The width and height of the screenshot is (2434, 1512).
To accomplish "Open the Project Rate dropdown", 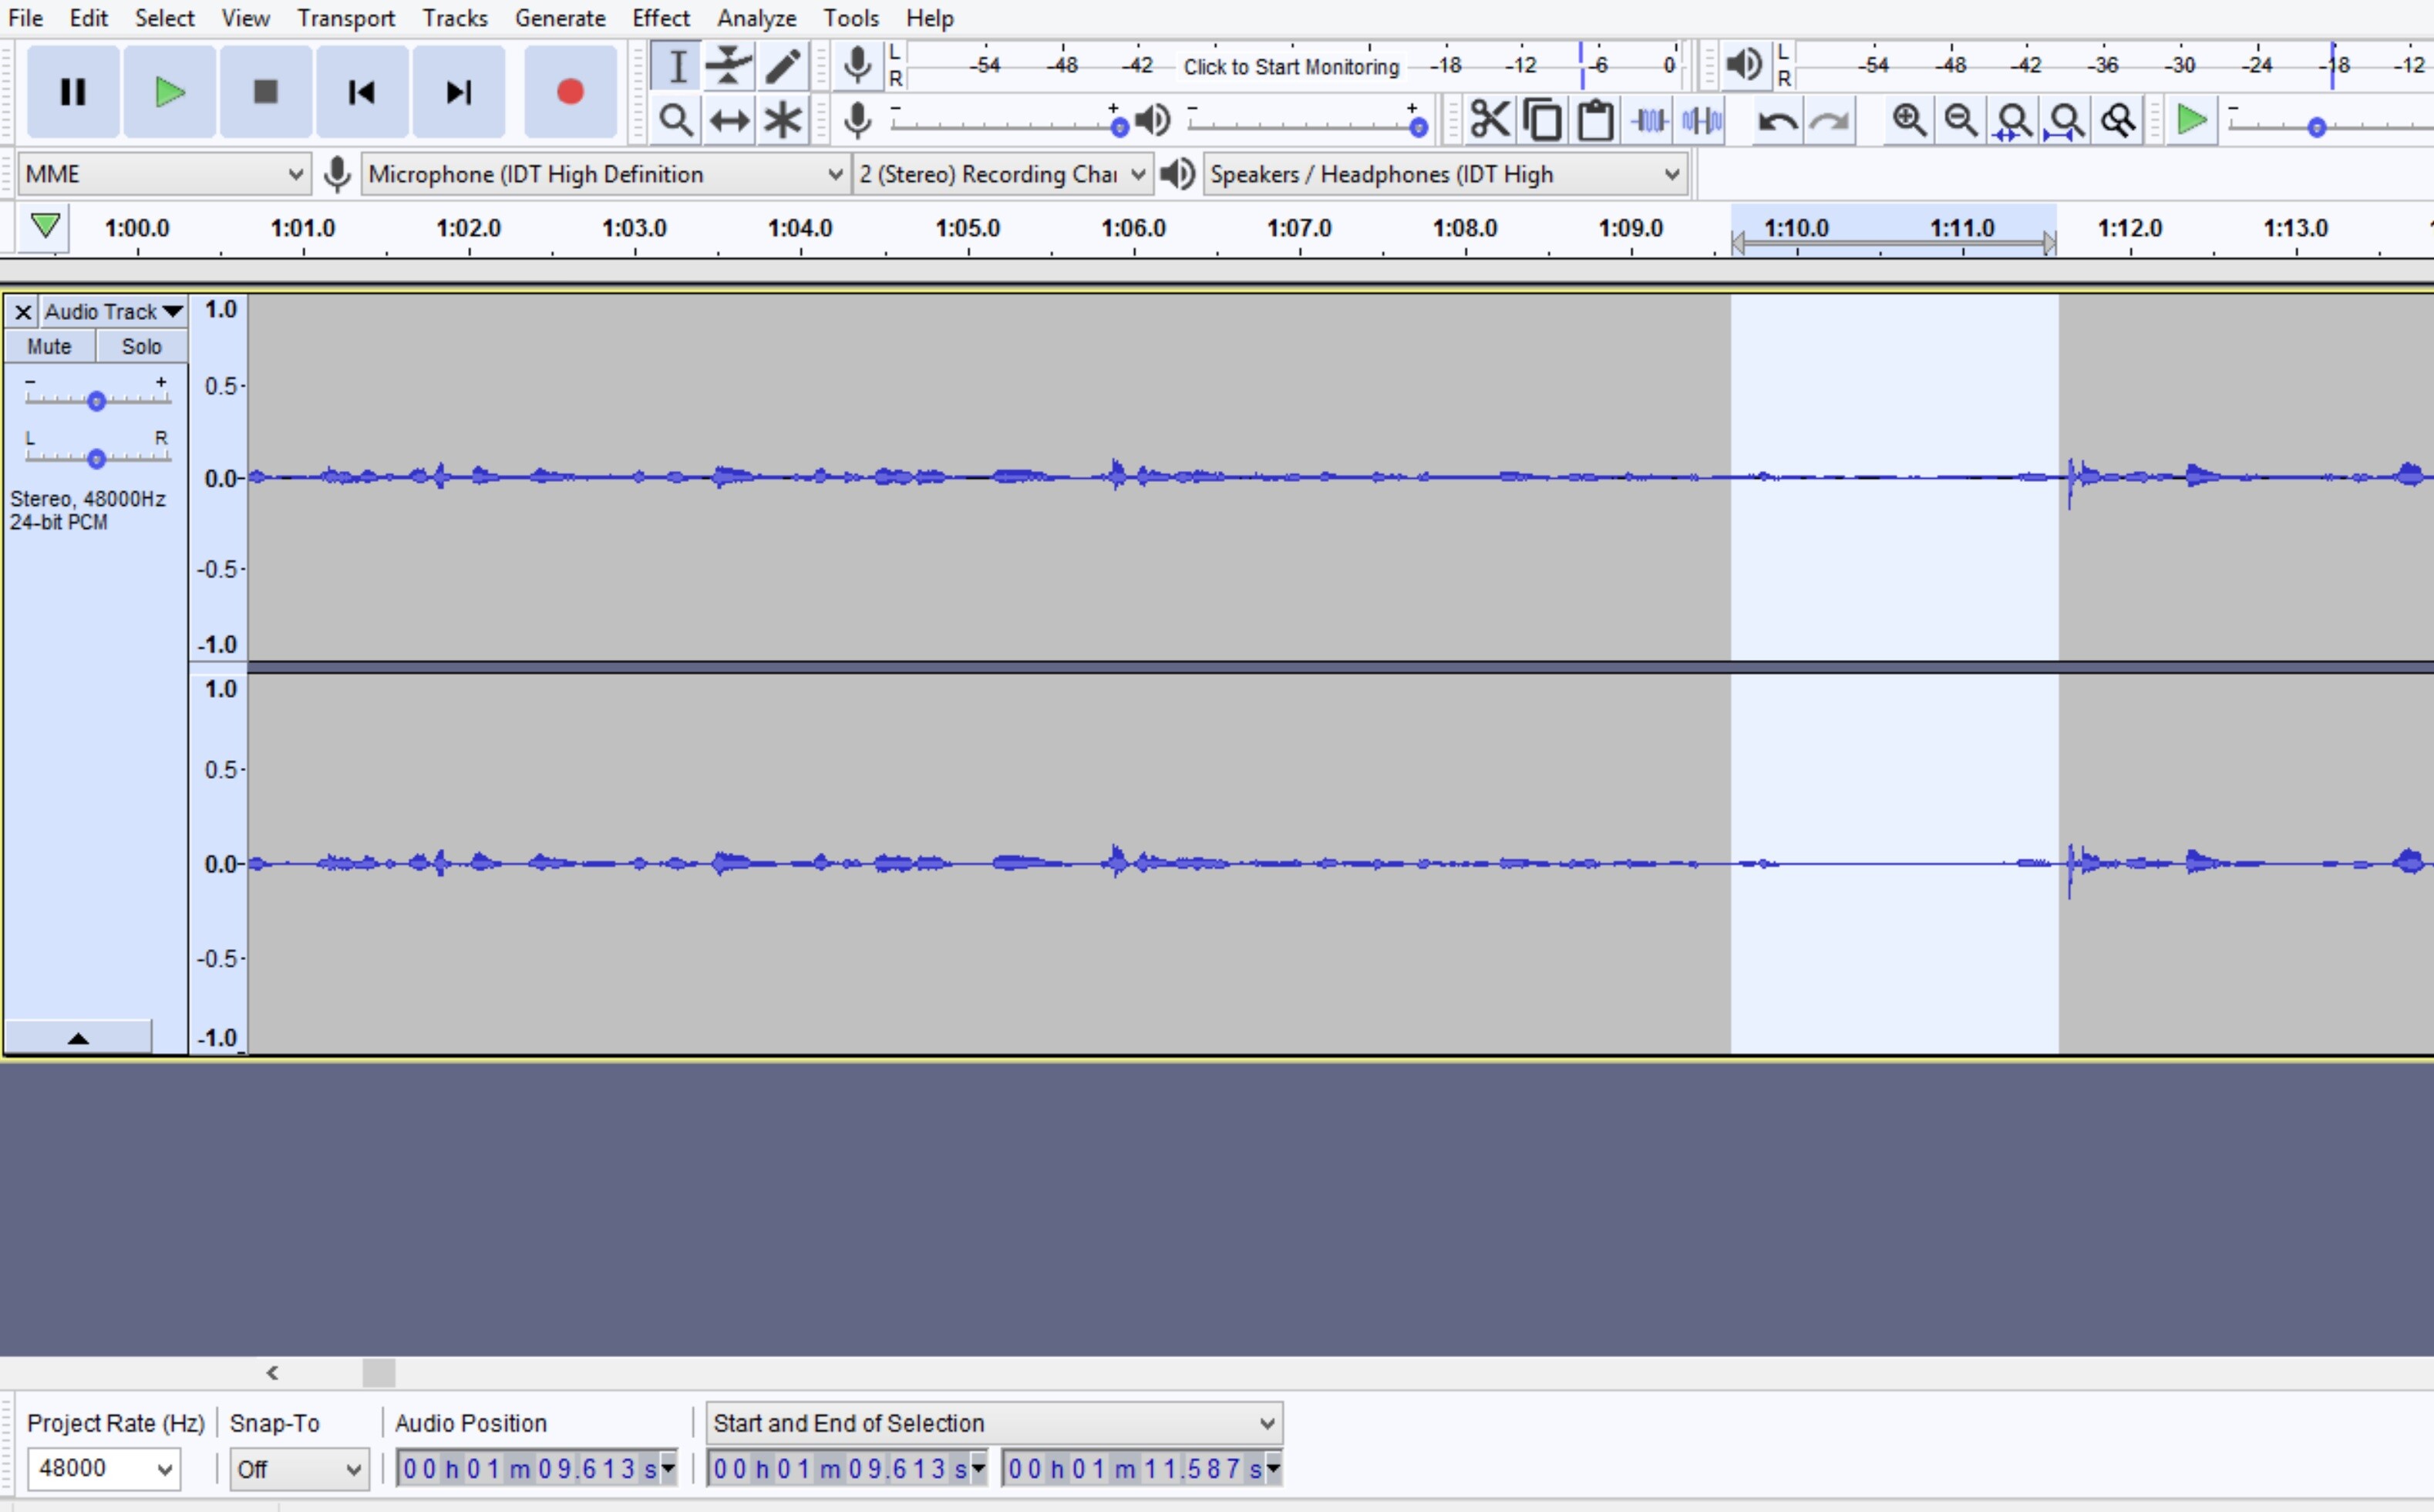I will tap(103, 1468).
